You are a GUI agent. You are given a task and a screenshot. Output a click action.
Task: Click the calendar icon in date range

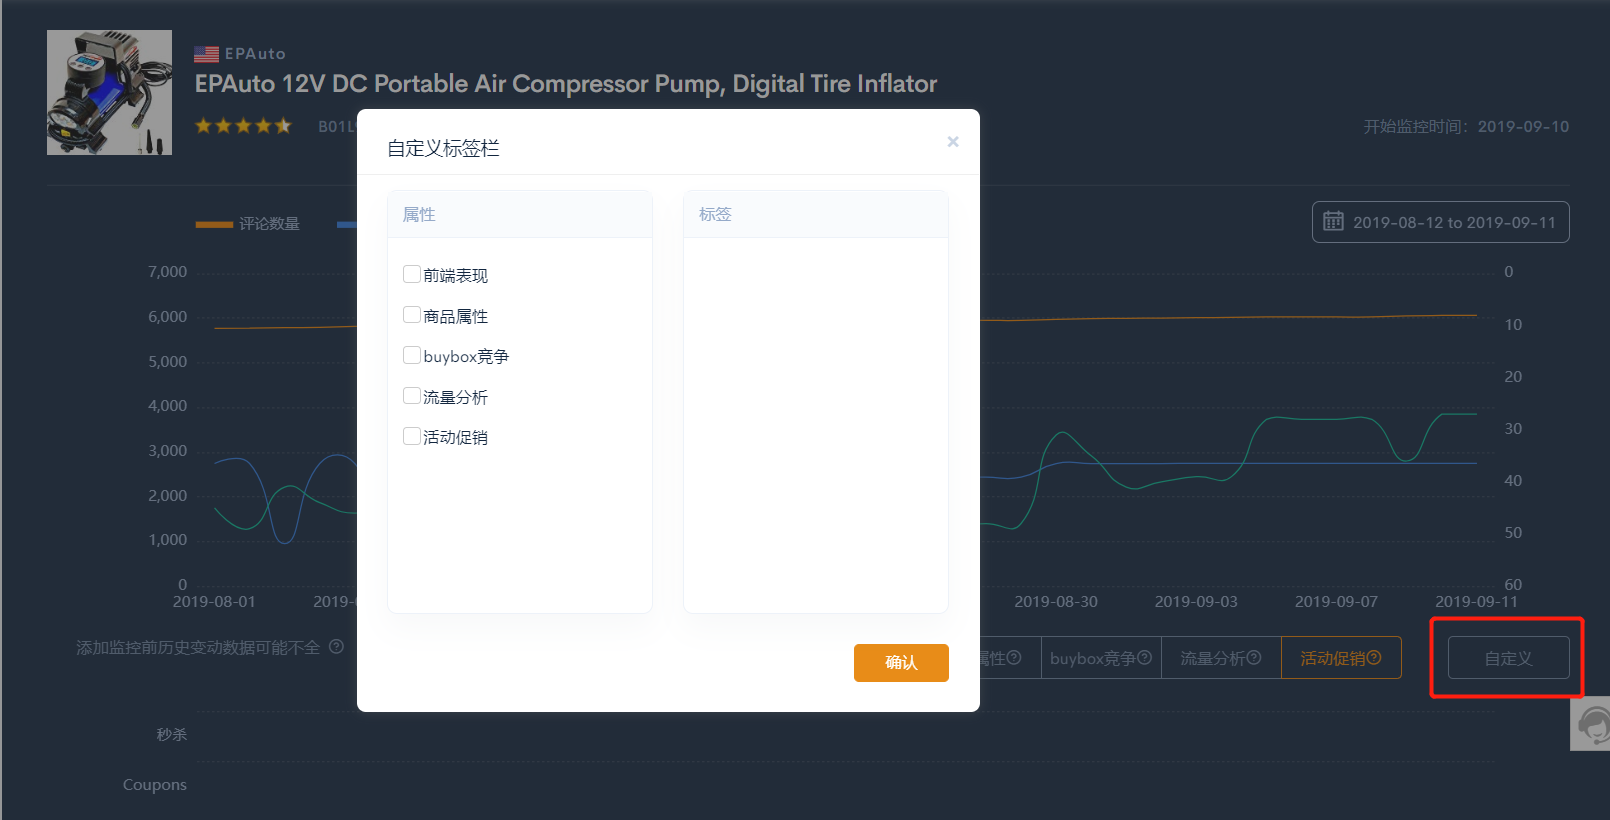tap(1333, 221)
